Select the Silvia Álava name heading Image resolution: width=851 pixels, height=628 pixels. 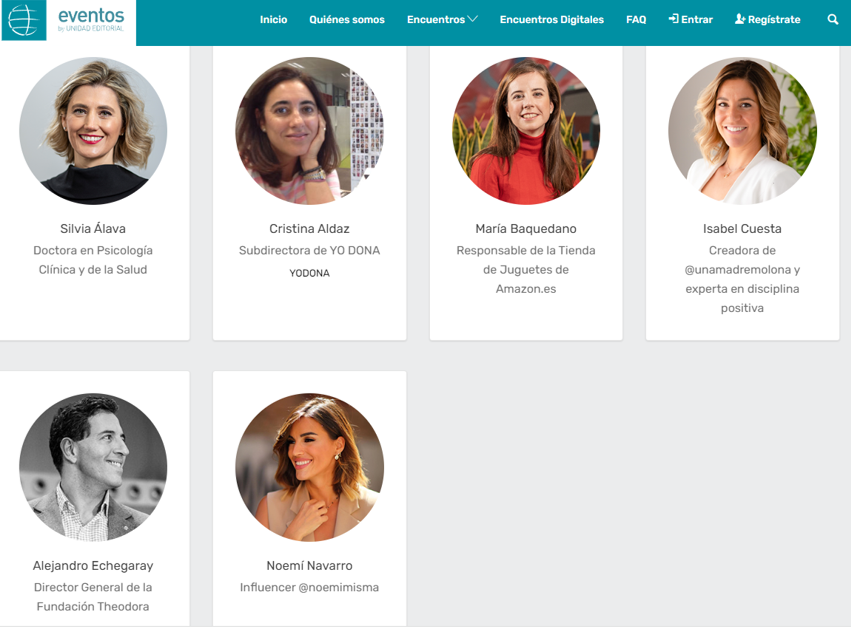coord(93,229)
